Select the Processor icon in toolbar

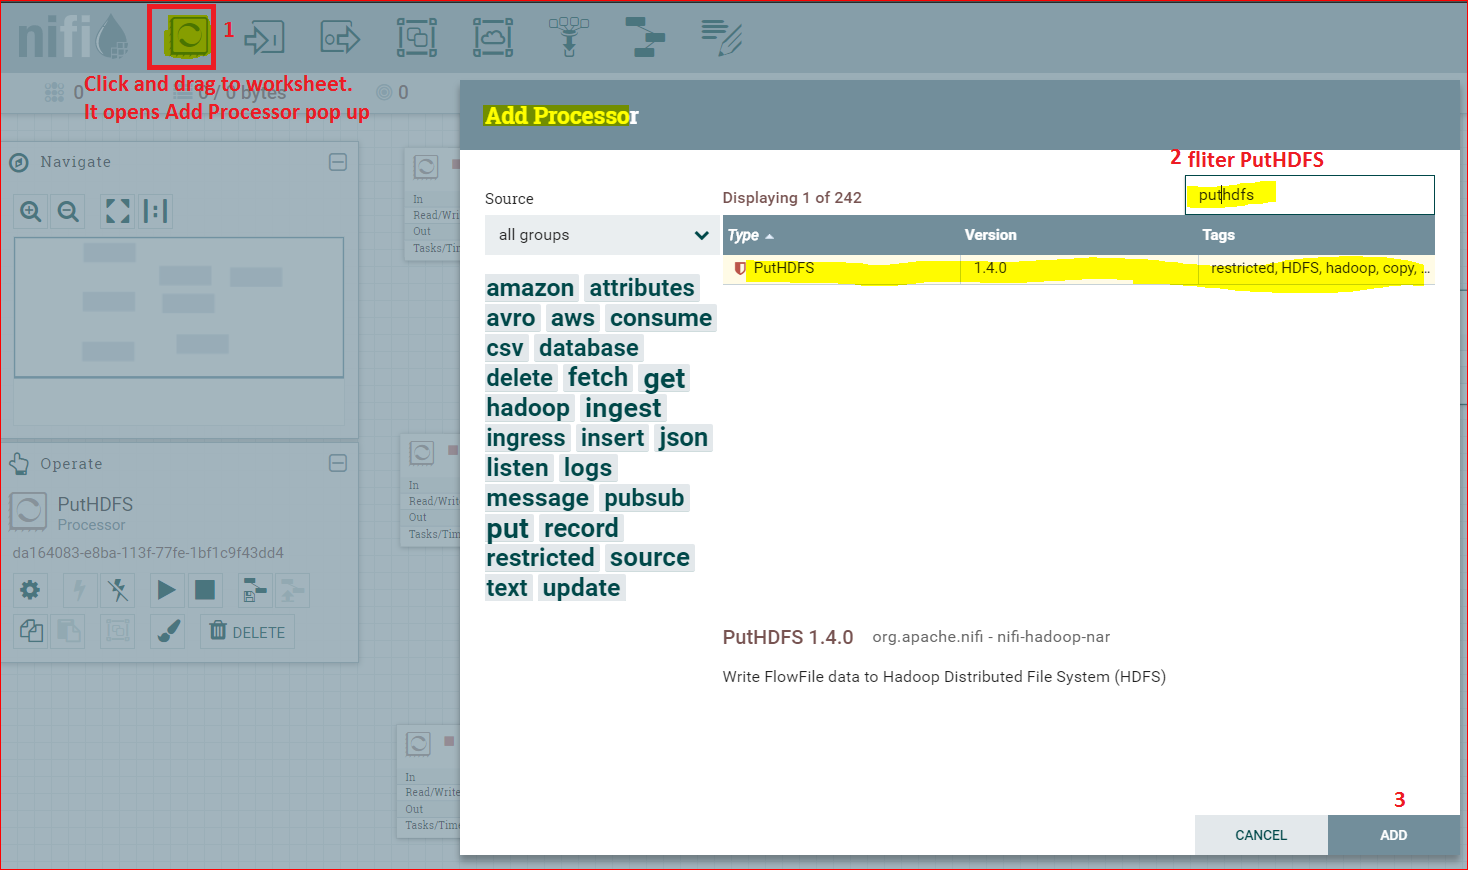[187, 38]
